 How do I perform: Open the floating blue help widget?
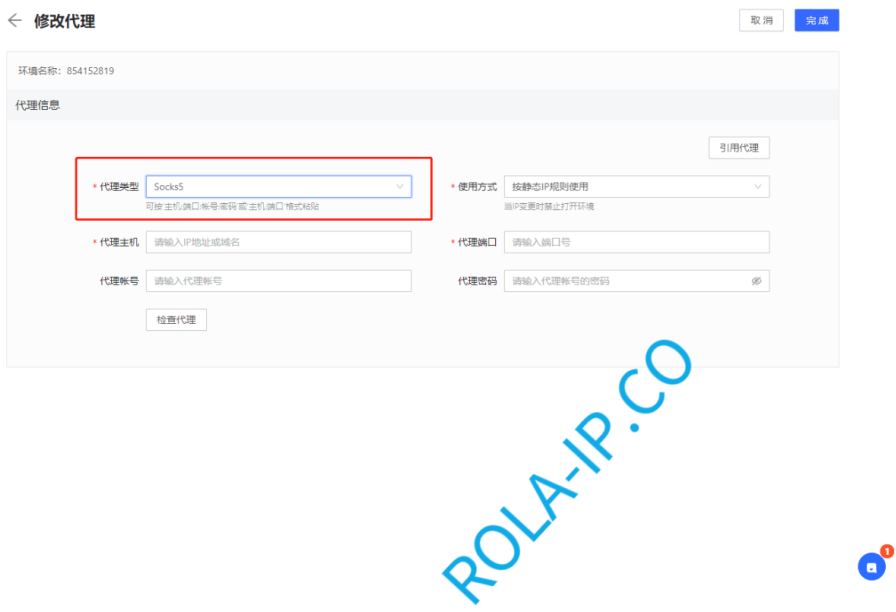click(x=871, y=567)
